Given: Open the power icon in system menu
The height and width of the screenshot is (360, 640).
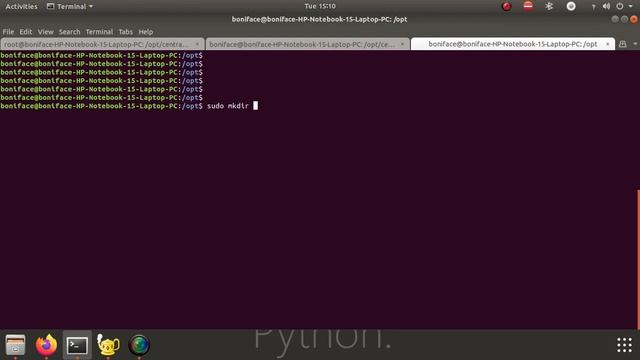Looking at the screenshot, I should pos(620,6).
